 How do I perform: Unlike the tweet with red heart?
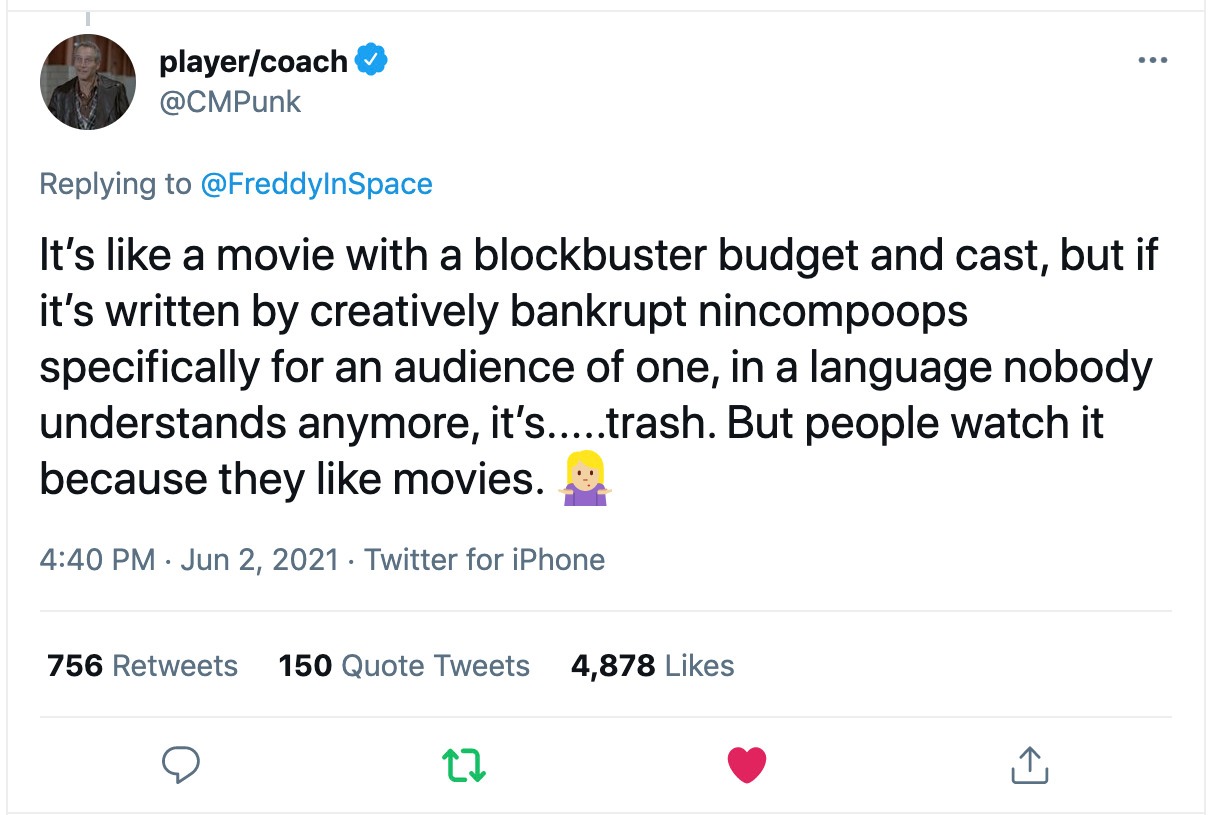(746, 766)
